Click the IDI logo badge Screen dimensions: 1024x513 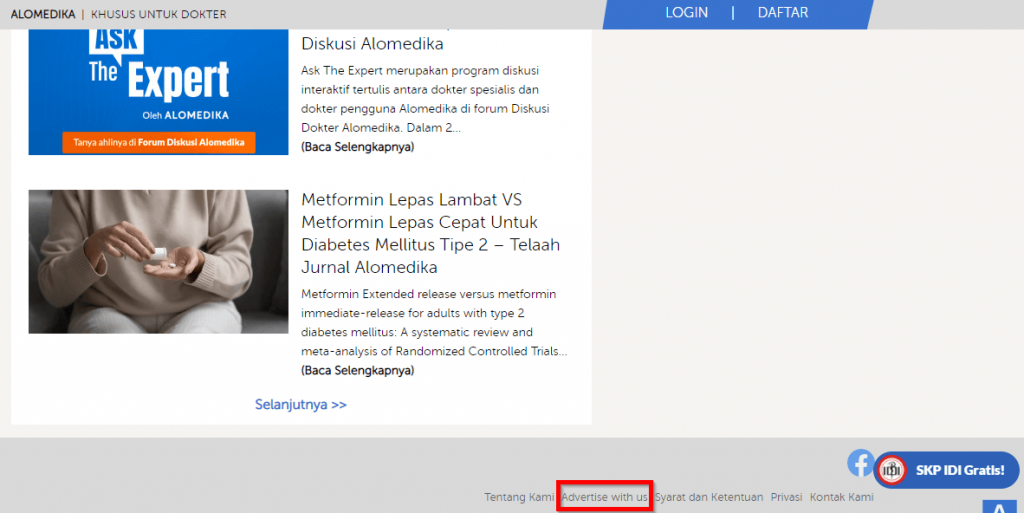(x=891, y=470)
